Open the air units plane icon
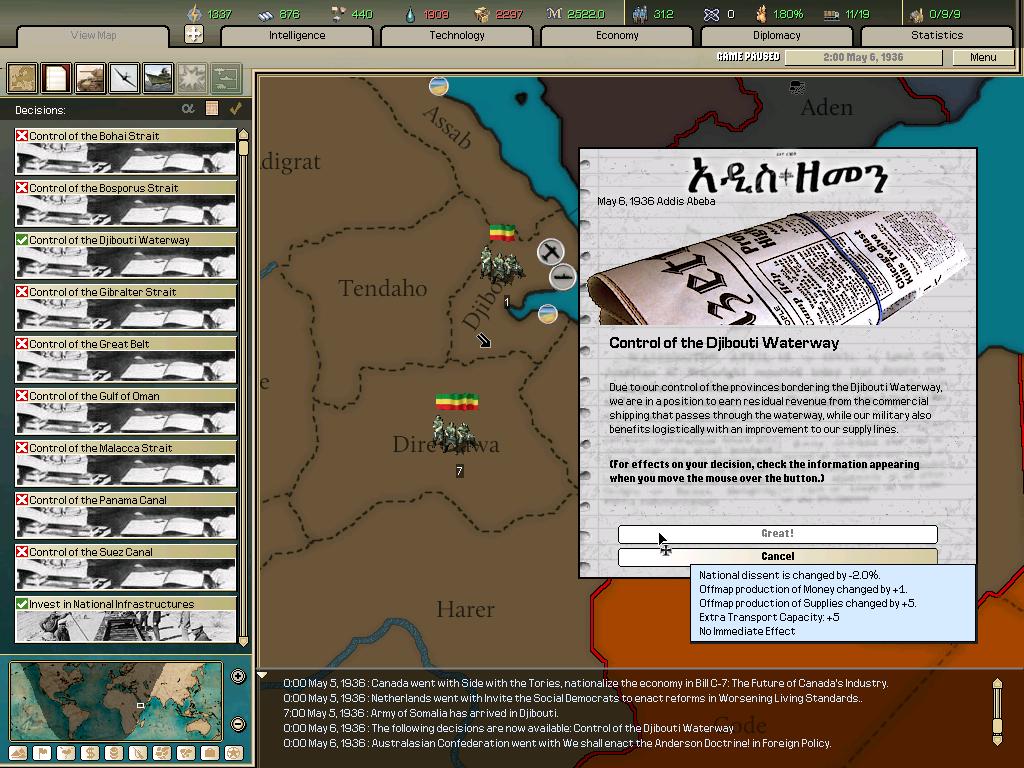The height and width of the screenshot is (768, 1024). coord(123,78)
